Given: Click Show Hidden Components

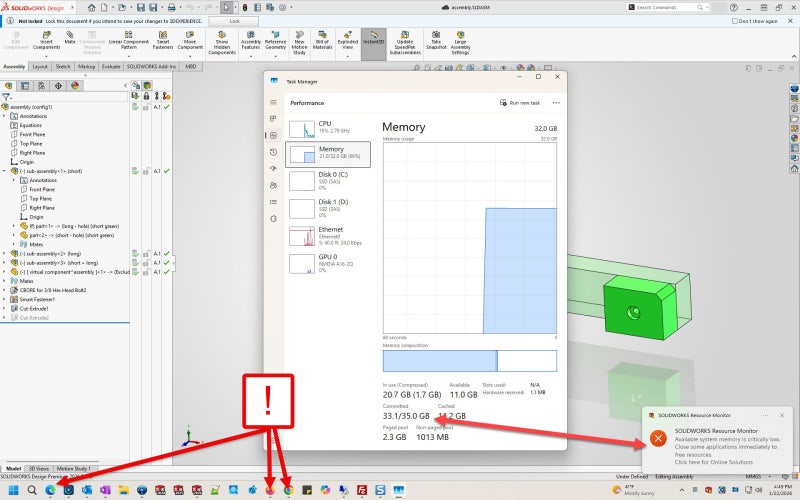Looking at the screenshot, I should point(222,43).
